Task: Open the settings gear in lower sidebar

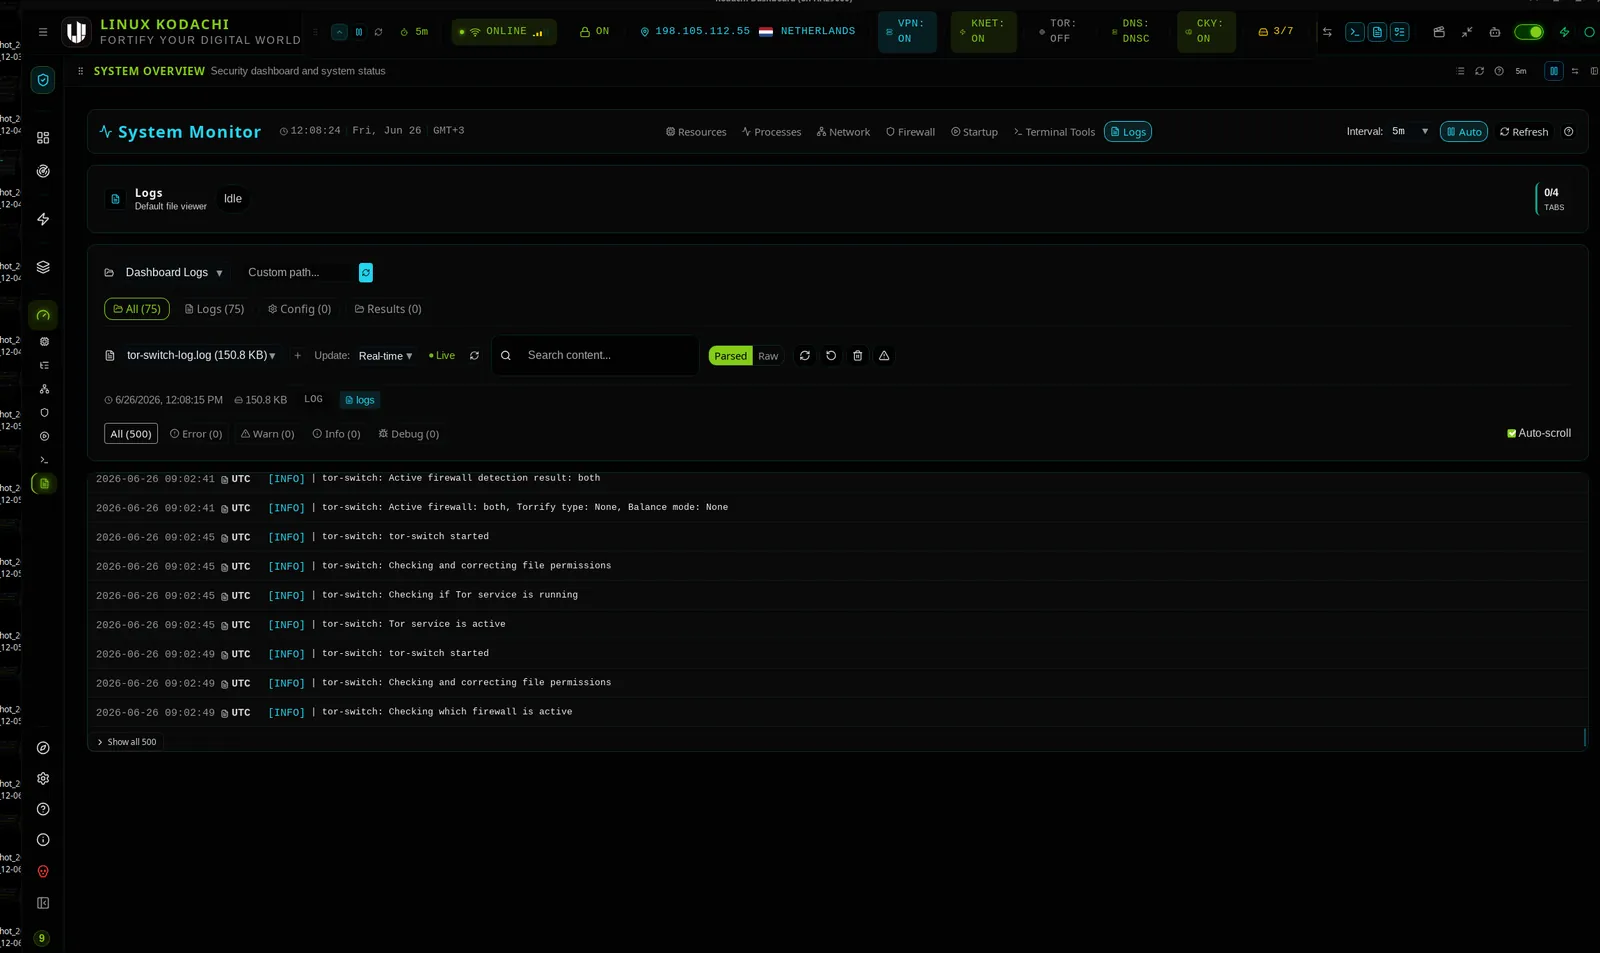Action: pos(43,779)
